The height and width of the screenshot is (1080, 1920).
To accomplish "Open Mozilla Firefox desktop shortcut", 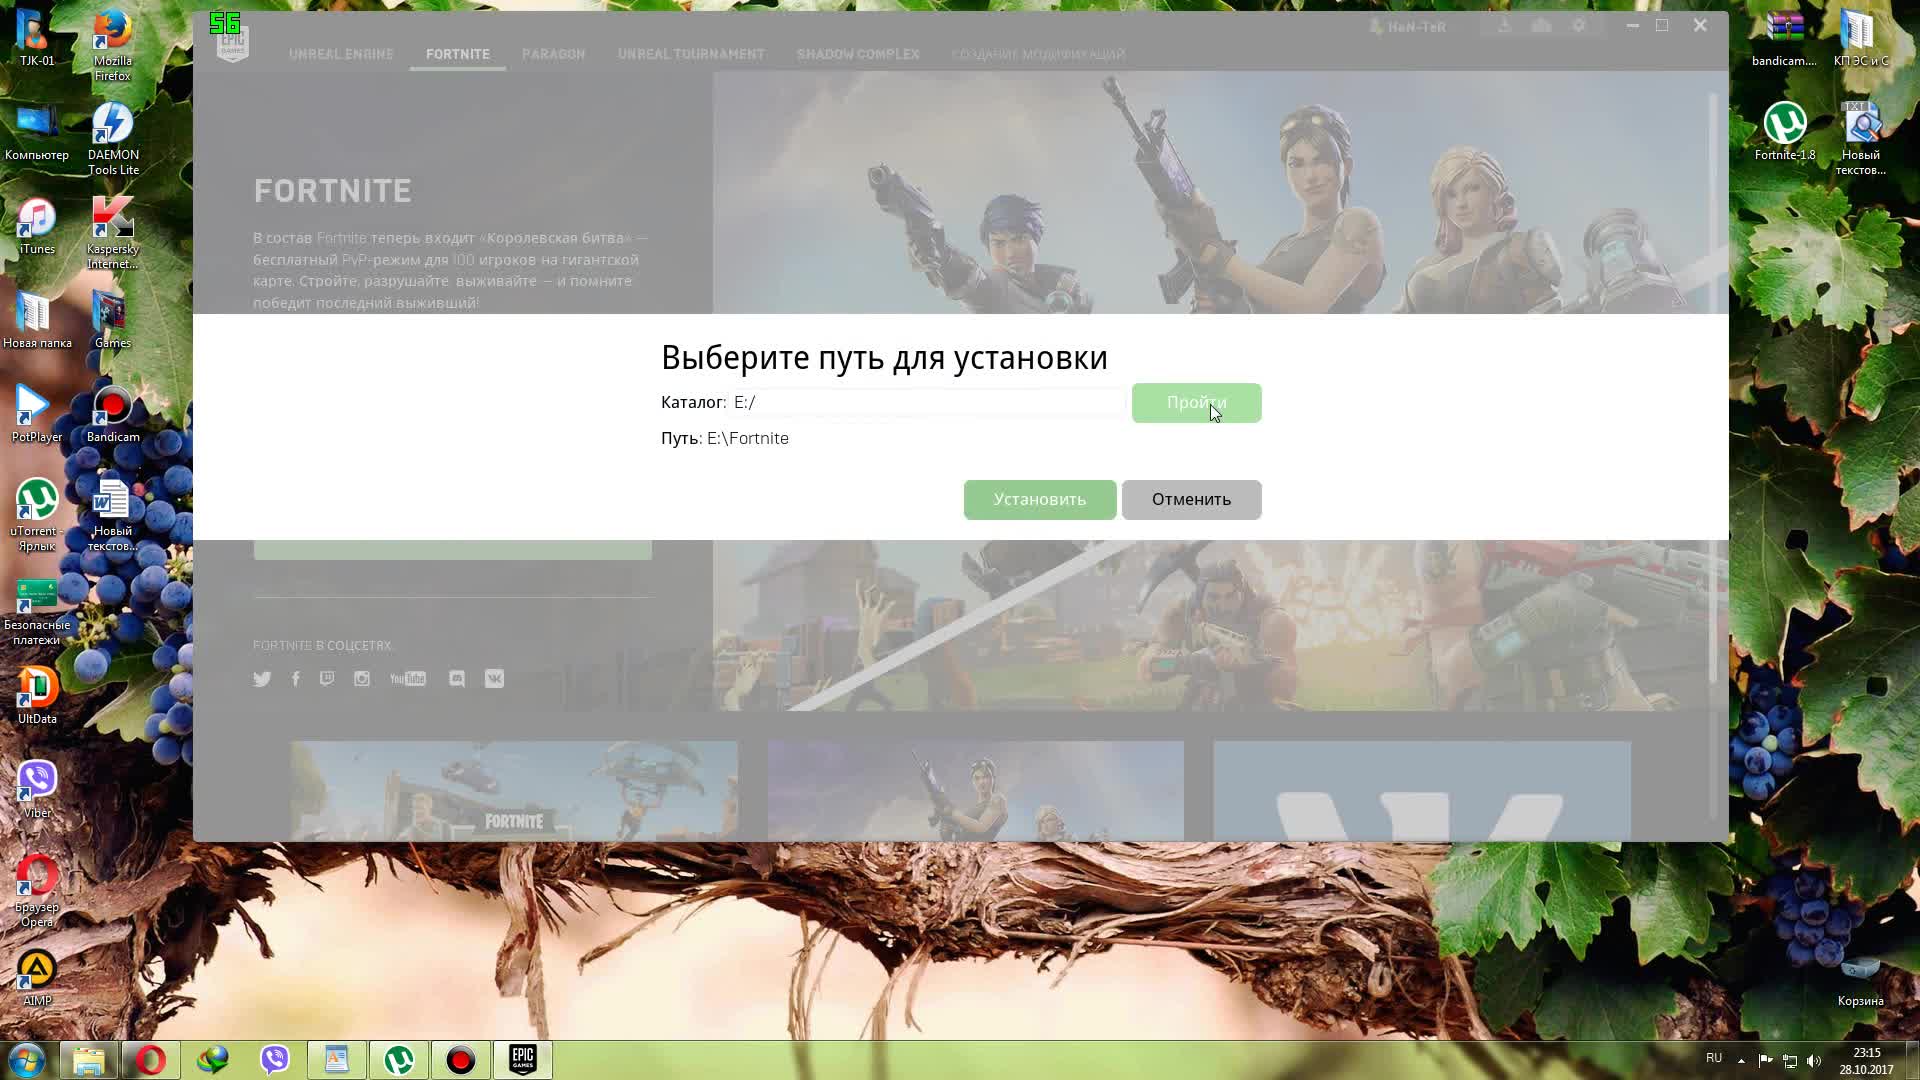I will click(x=112, y=46).
